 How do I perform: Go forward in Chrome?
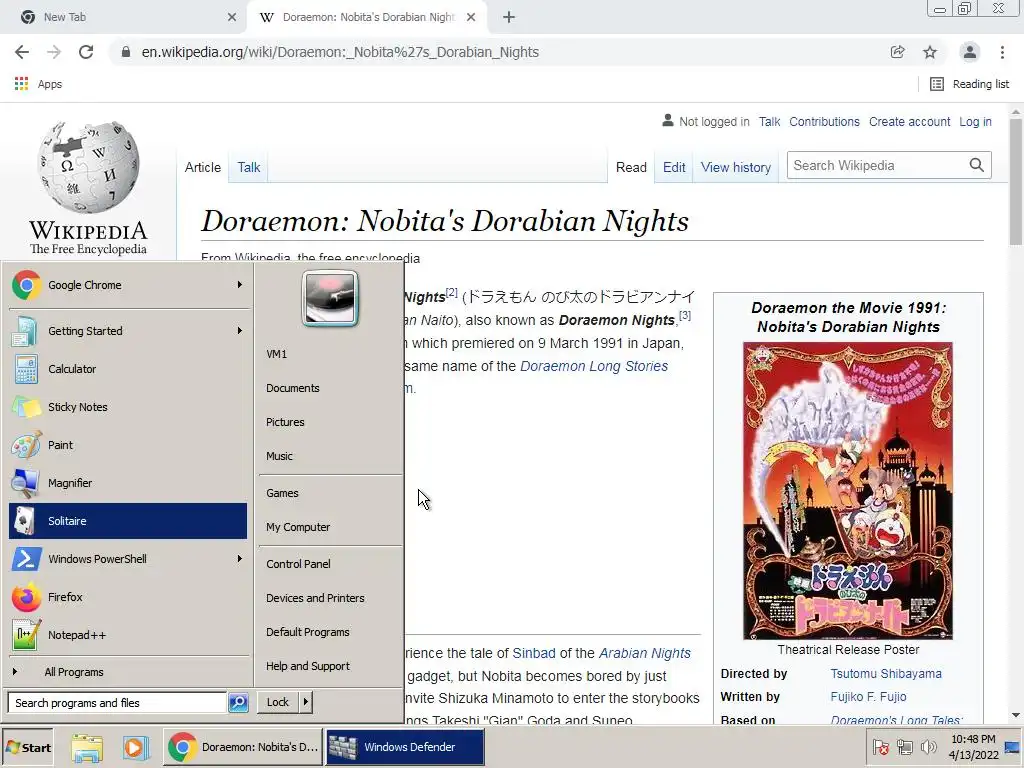point(54,52)
